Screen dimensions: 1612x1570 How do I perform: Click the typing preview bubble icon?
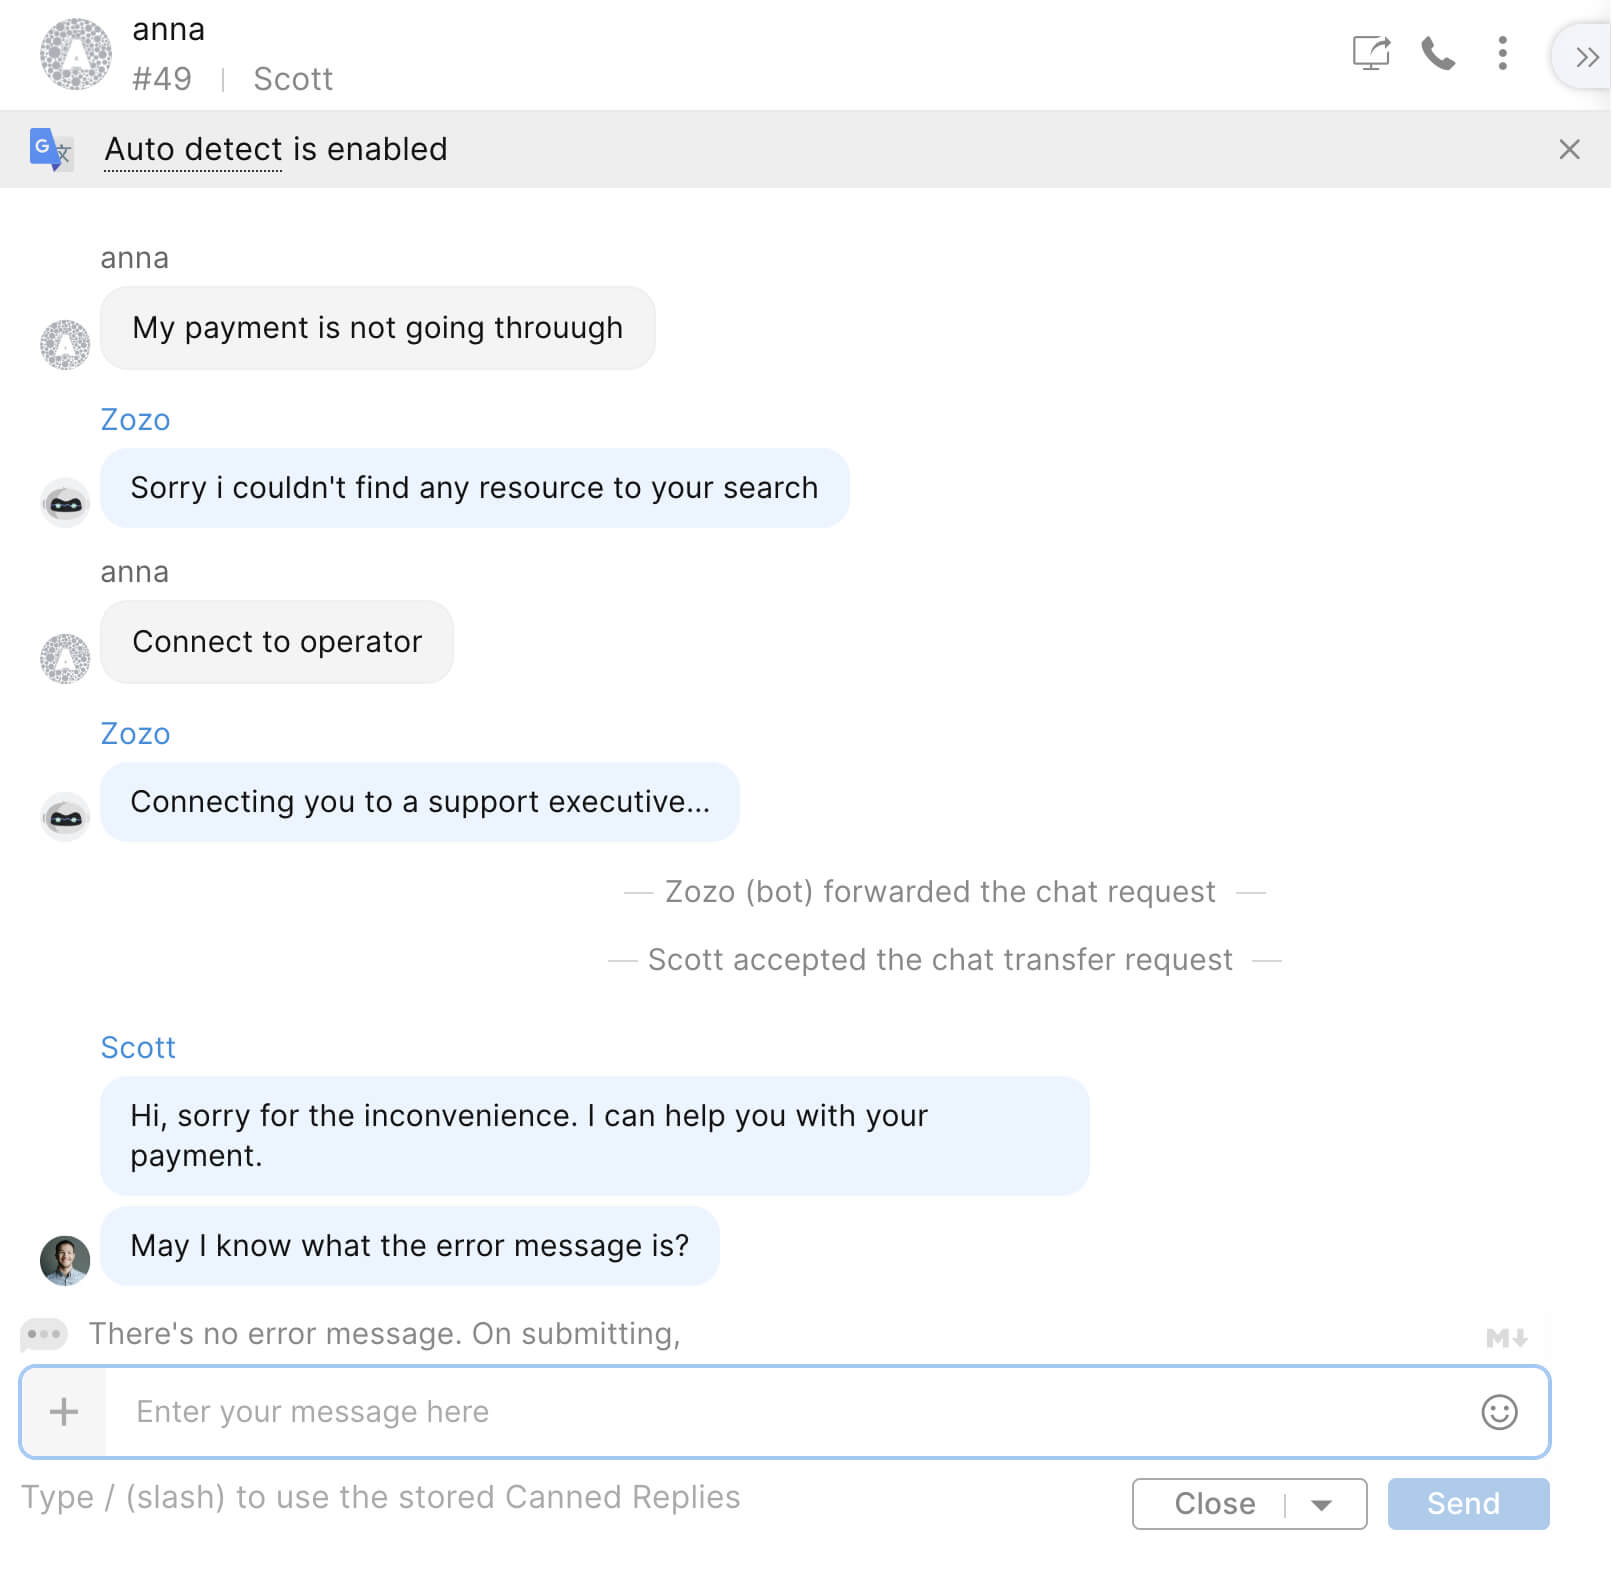[44, 1334]
